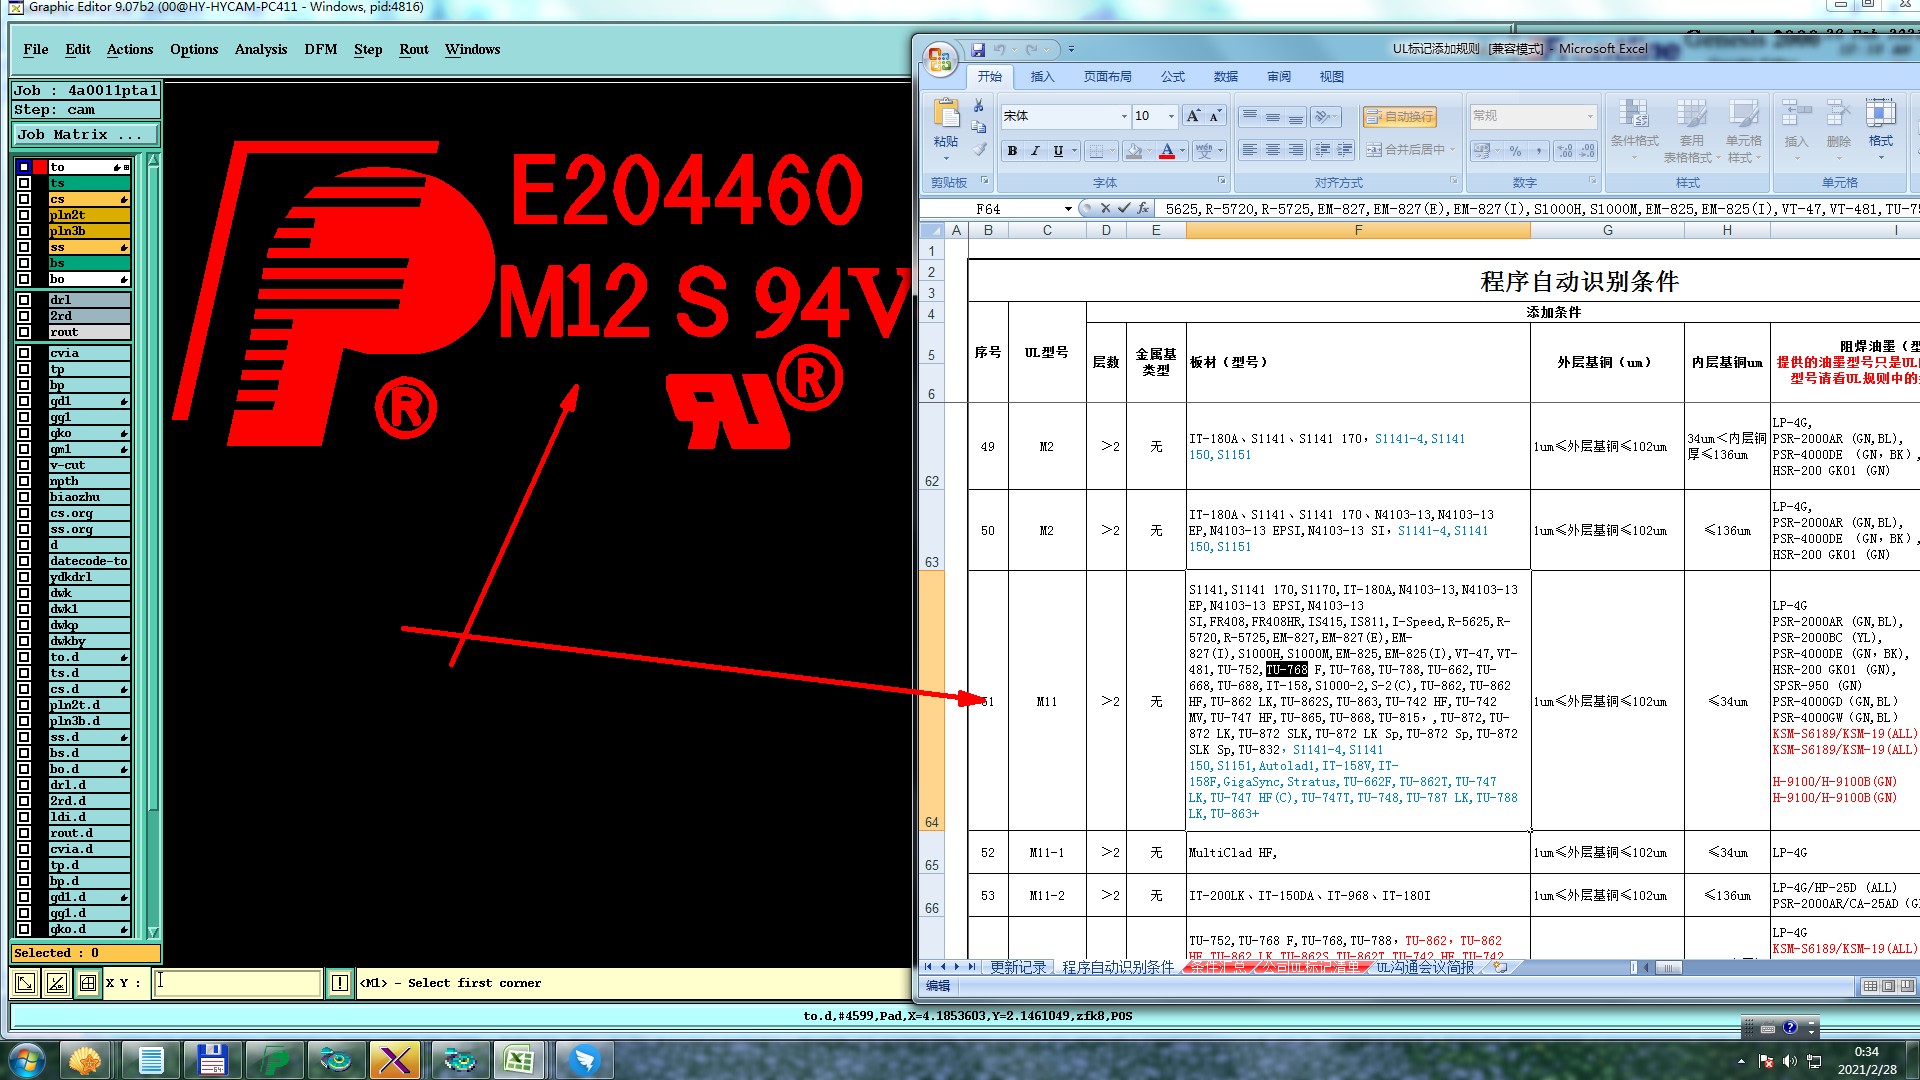Open the Rout menu in Graphic Editor
The height and width of the screenshot is (1080, 1920).
point(414,49)
